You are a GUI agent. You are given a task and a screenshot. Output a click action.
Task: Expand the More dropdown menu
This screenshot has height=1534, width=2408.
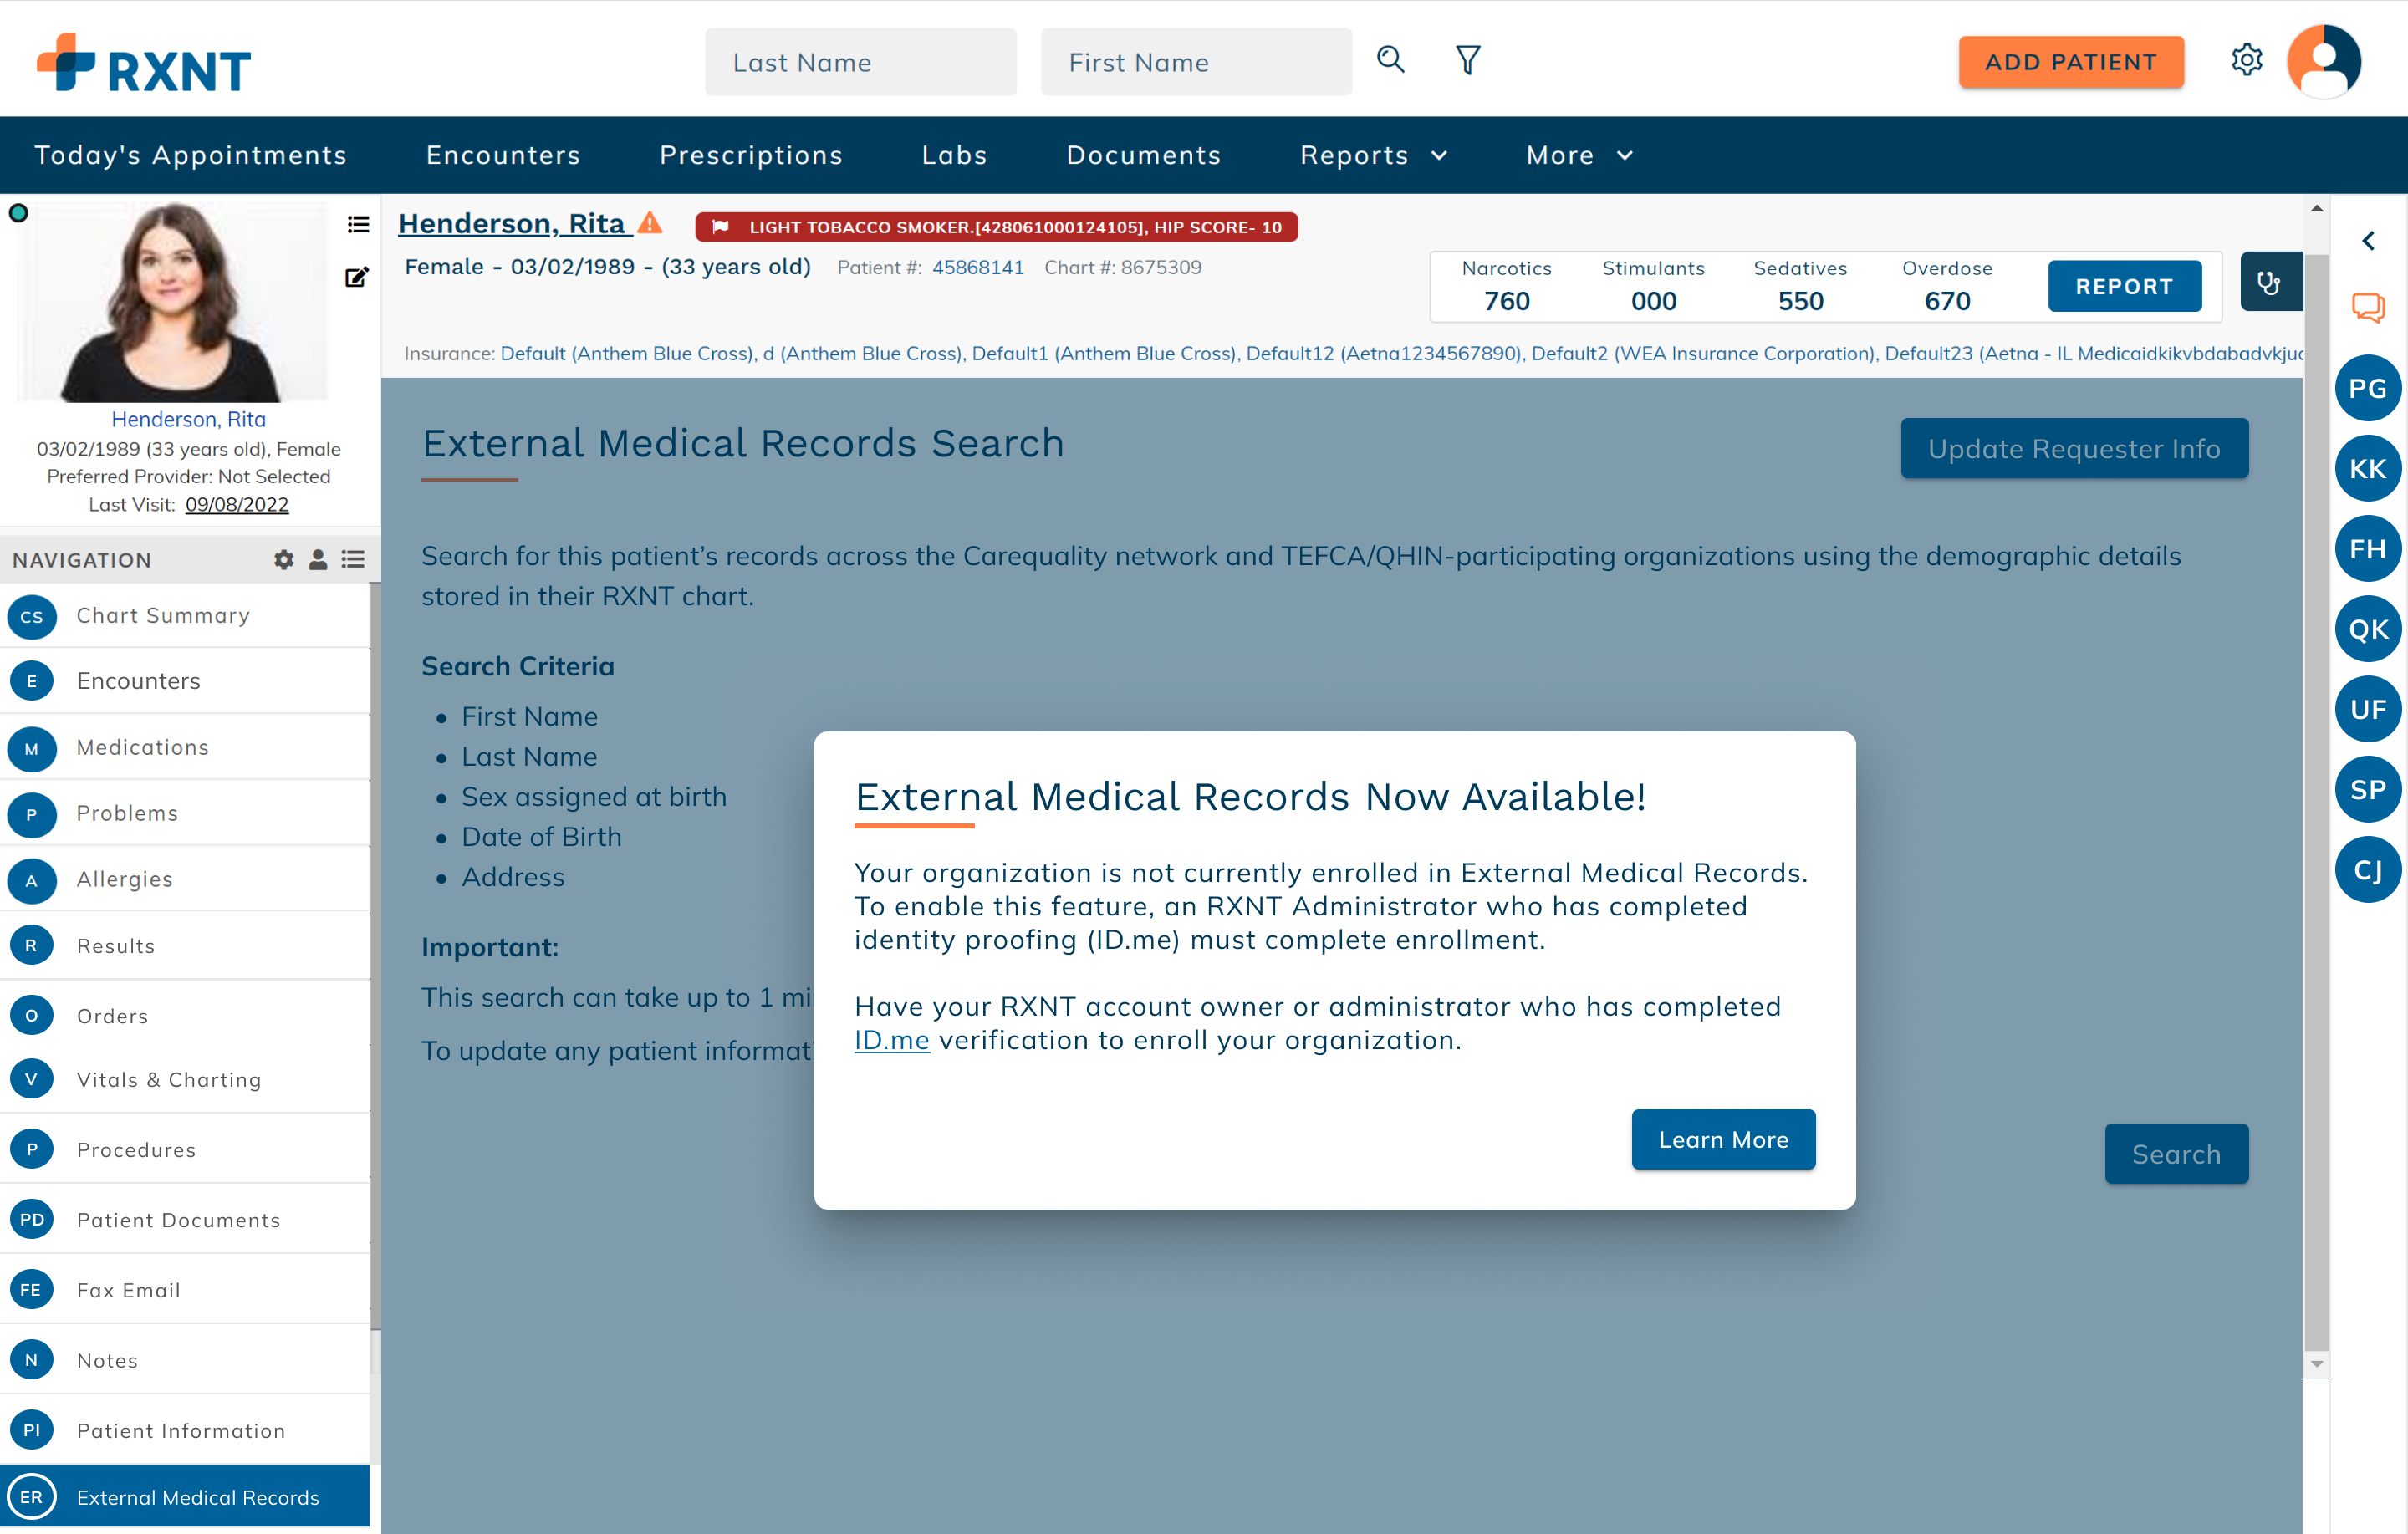[1580, 155]
